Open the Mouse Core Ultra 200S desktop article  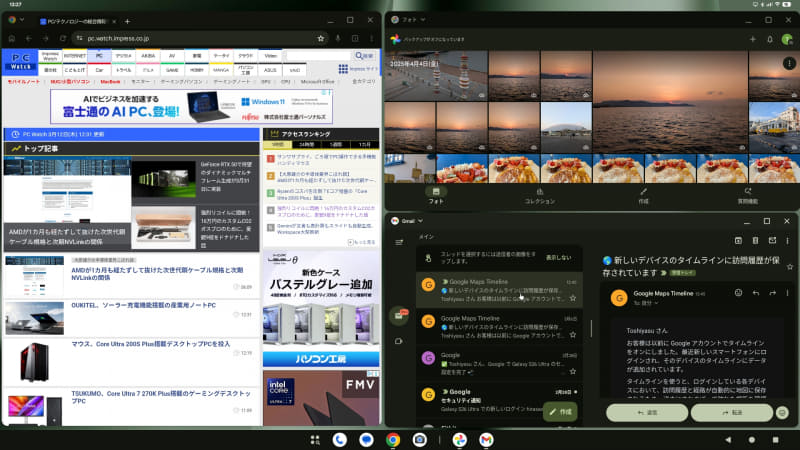coord(151,344)
